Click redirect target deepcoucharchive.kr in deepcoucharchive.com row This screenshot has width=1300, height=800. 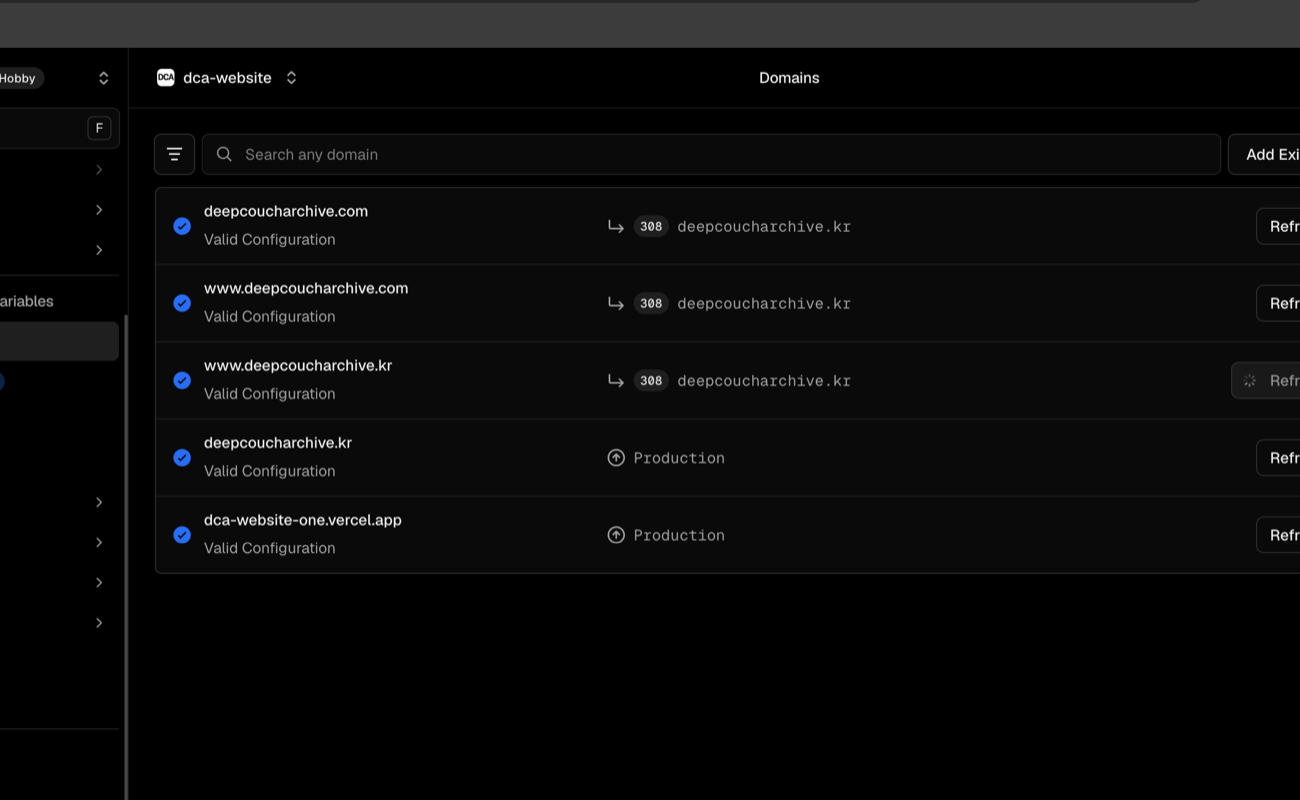pyautogui.click(x=764, y=226)
